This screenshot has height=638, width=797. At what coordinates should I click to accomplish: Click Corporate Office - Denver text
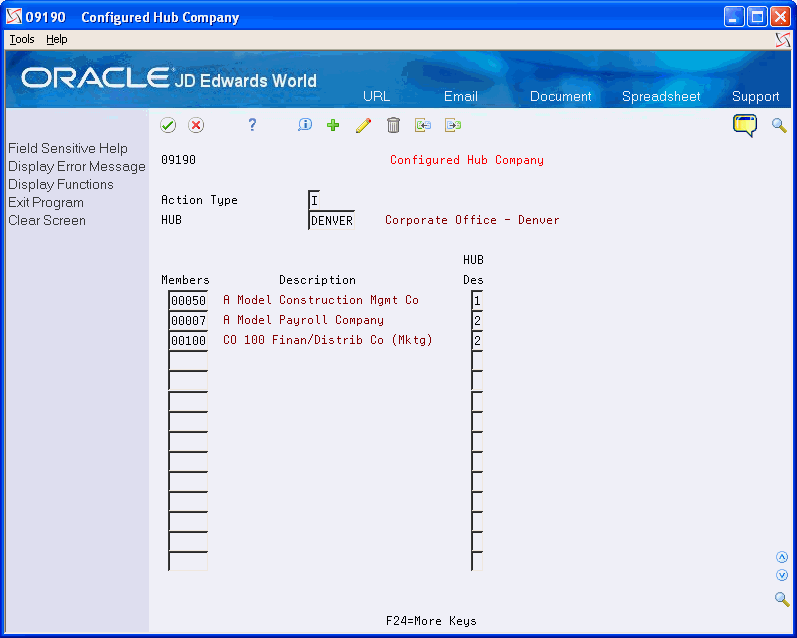[472, 220]
